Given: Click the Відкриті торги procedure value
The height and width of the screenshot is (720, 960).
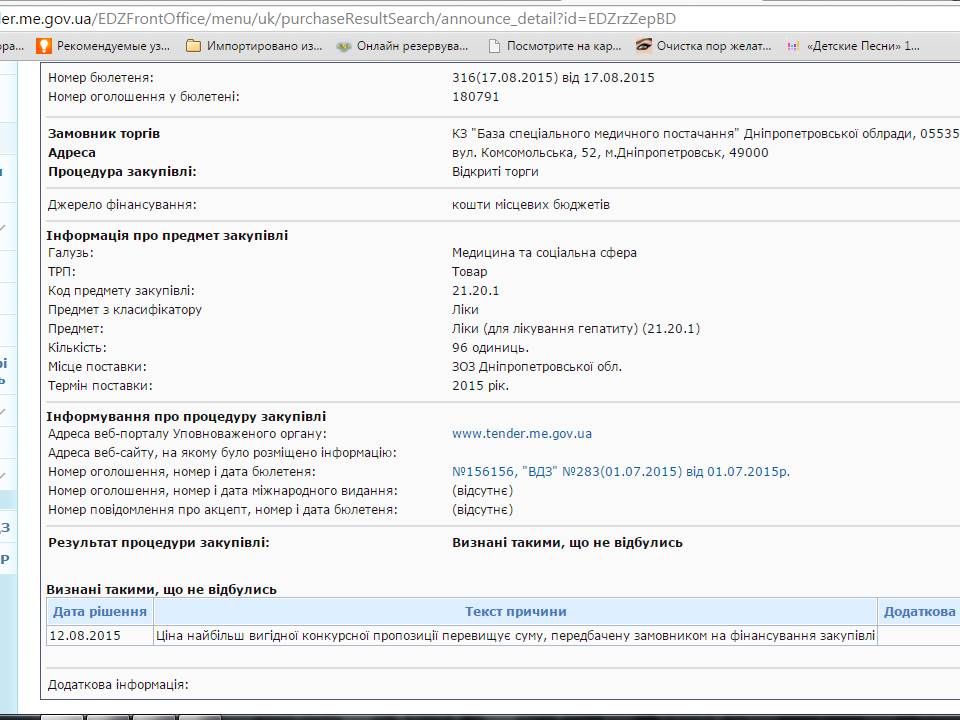Looking at the screenshot, I should pyautogui.click(x=495, y=172).
